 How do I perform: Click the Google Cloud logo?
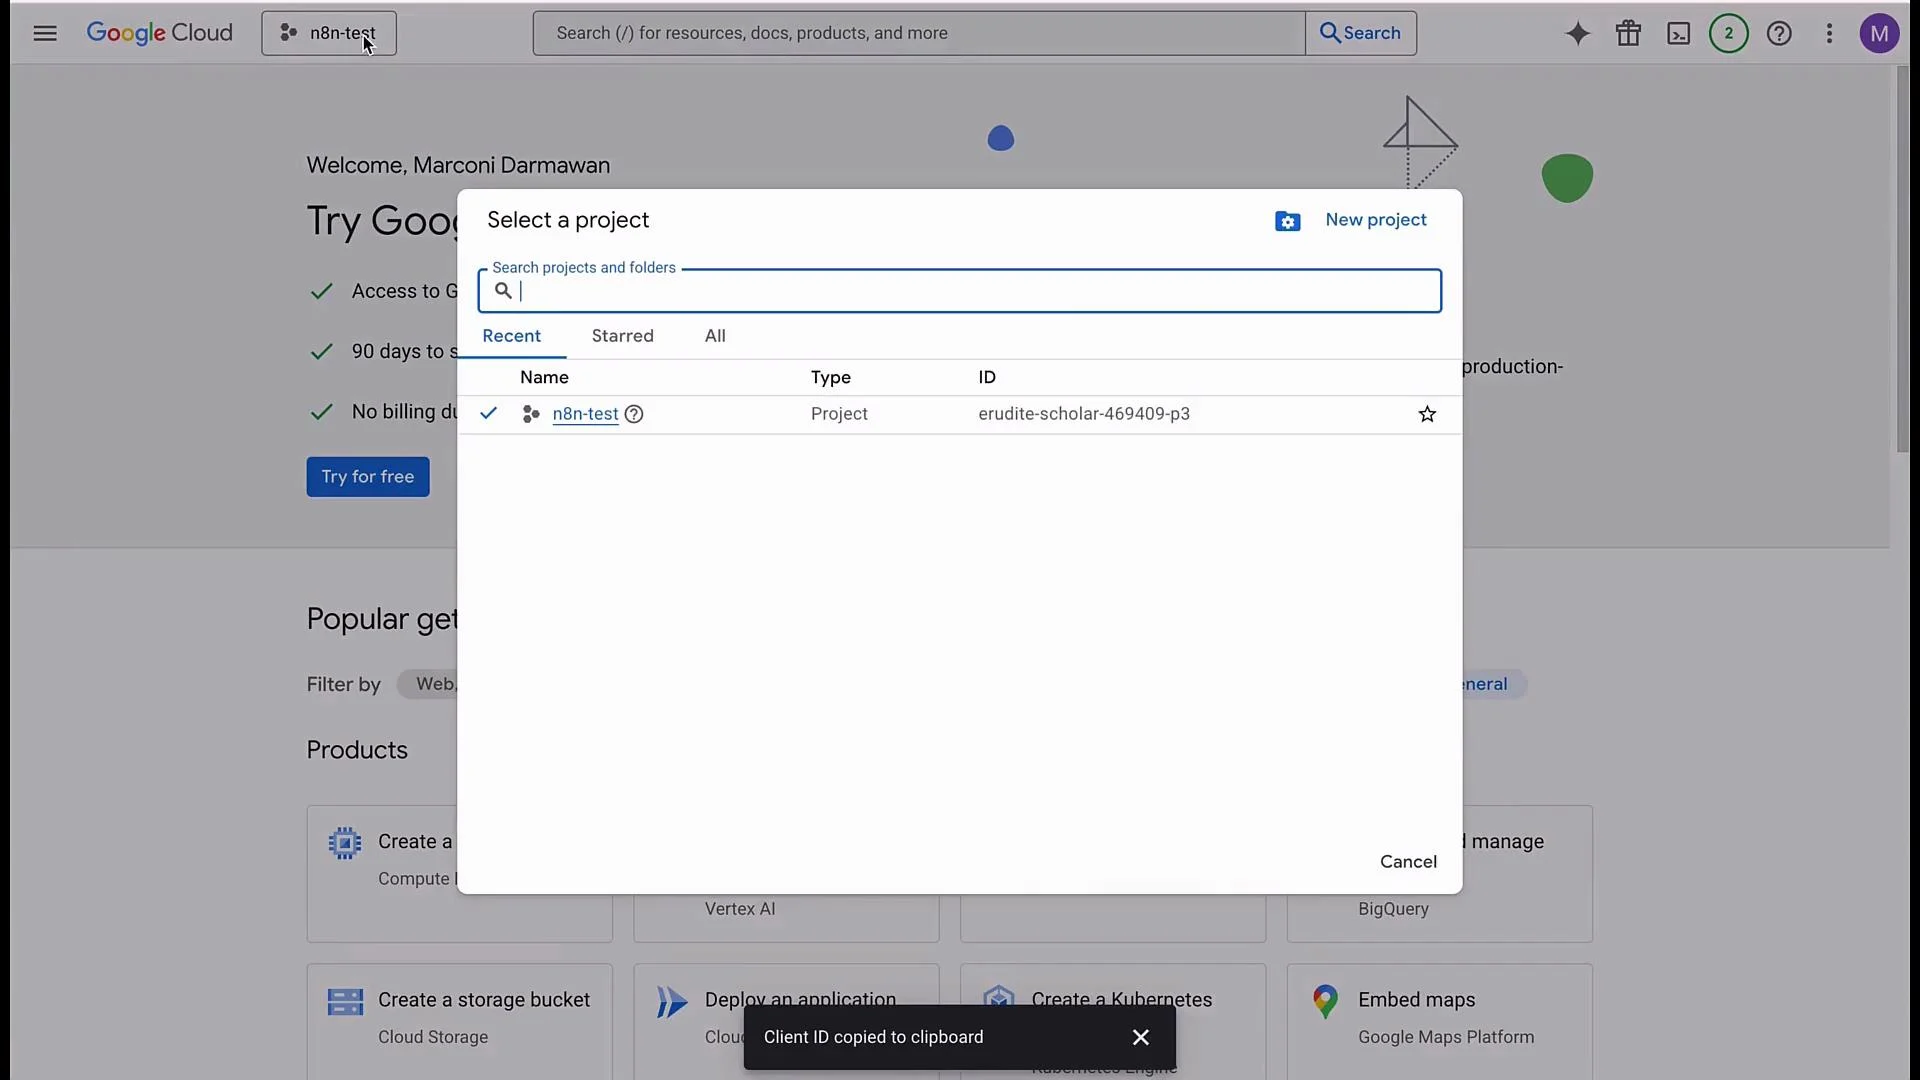pyautogui.click(x=160, y=33)
